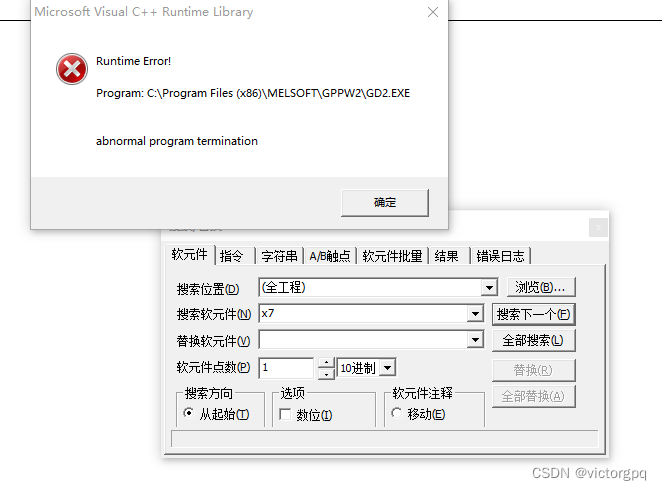The height and width of the screenshot is (490, 662).
Task: Click the status bar of the search dialog
Action: point(385,438)
